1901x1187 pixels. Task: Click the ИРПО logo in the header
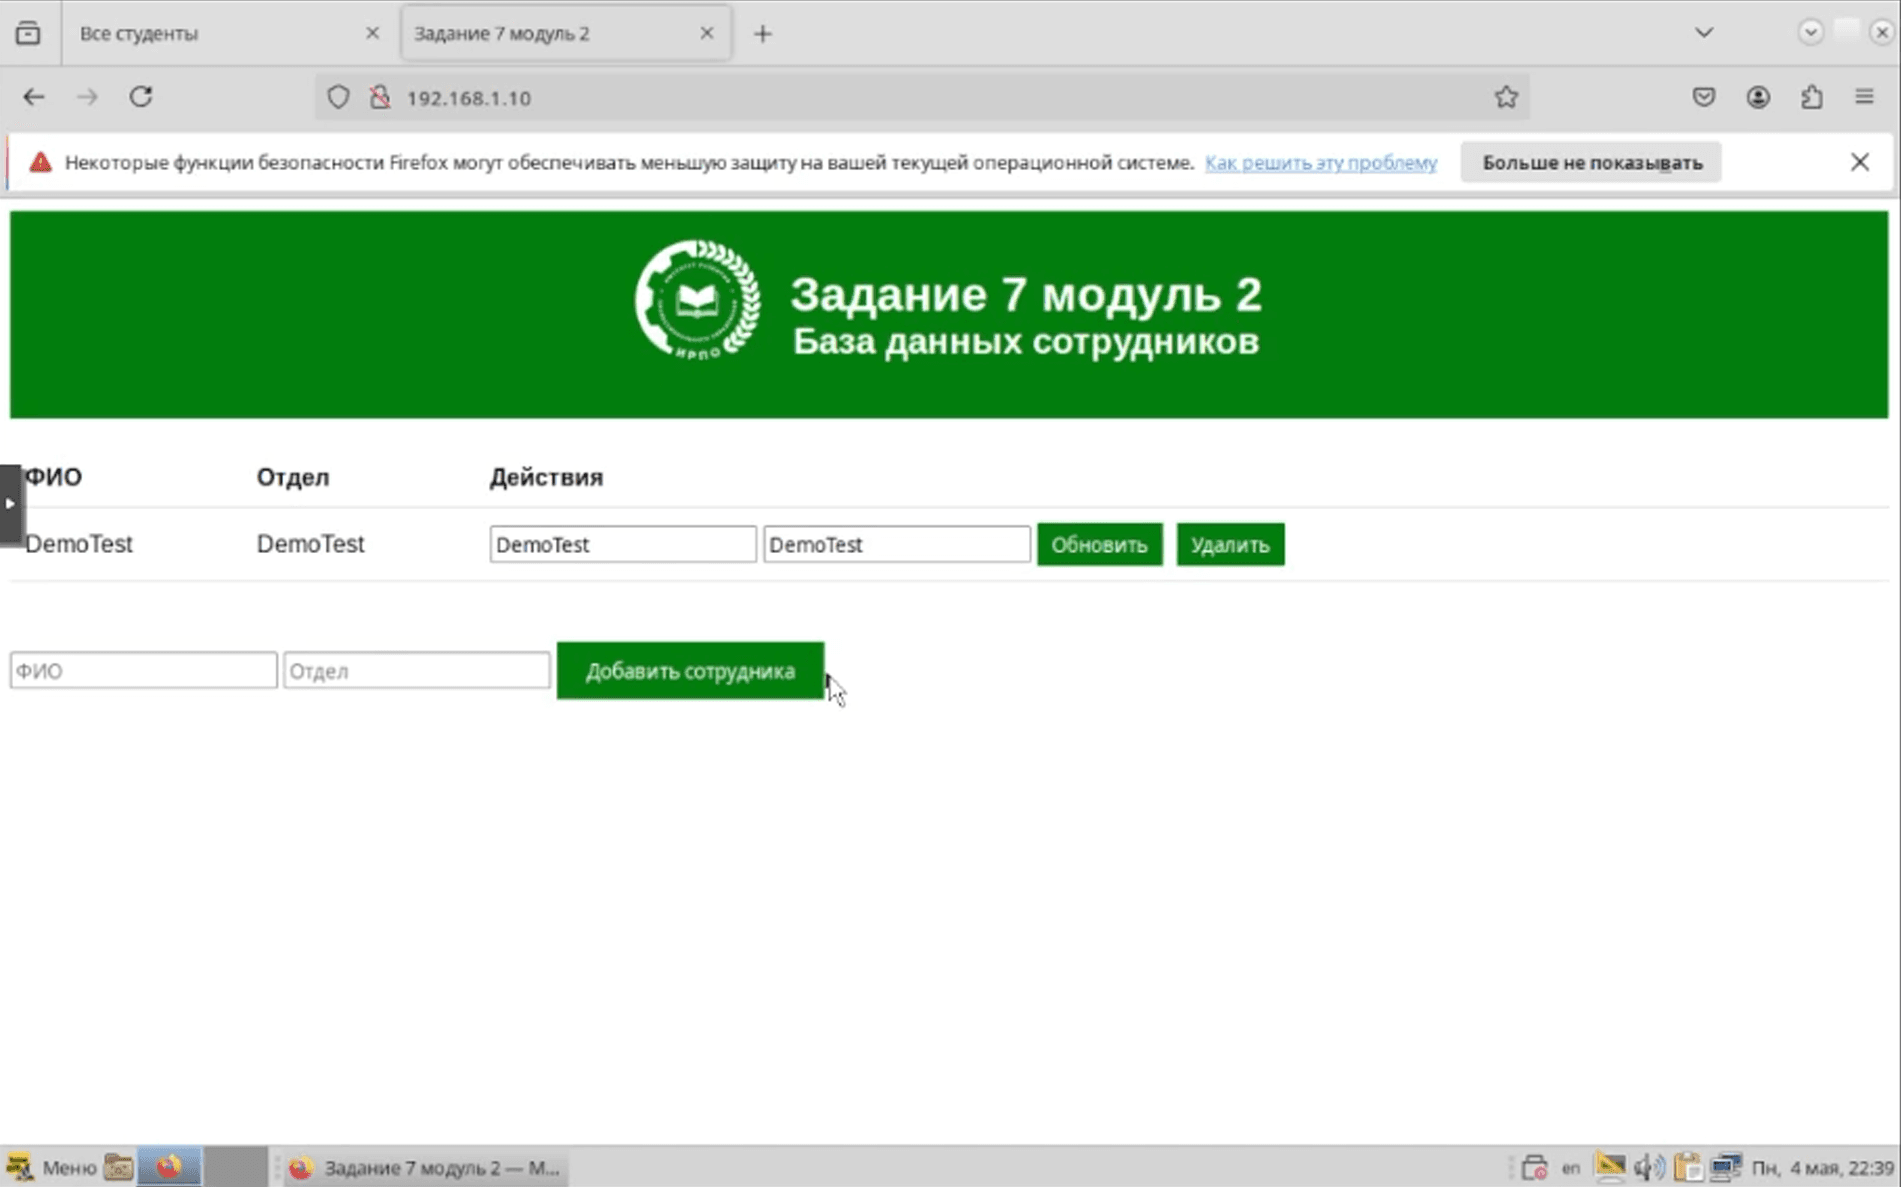698,299
